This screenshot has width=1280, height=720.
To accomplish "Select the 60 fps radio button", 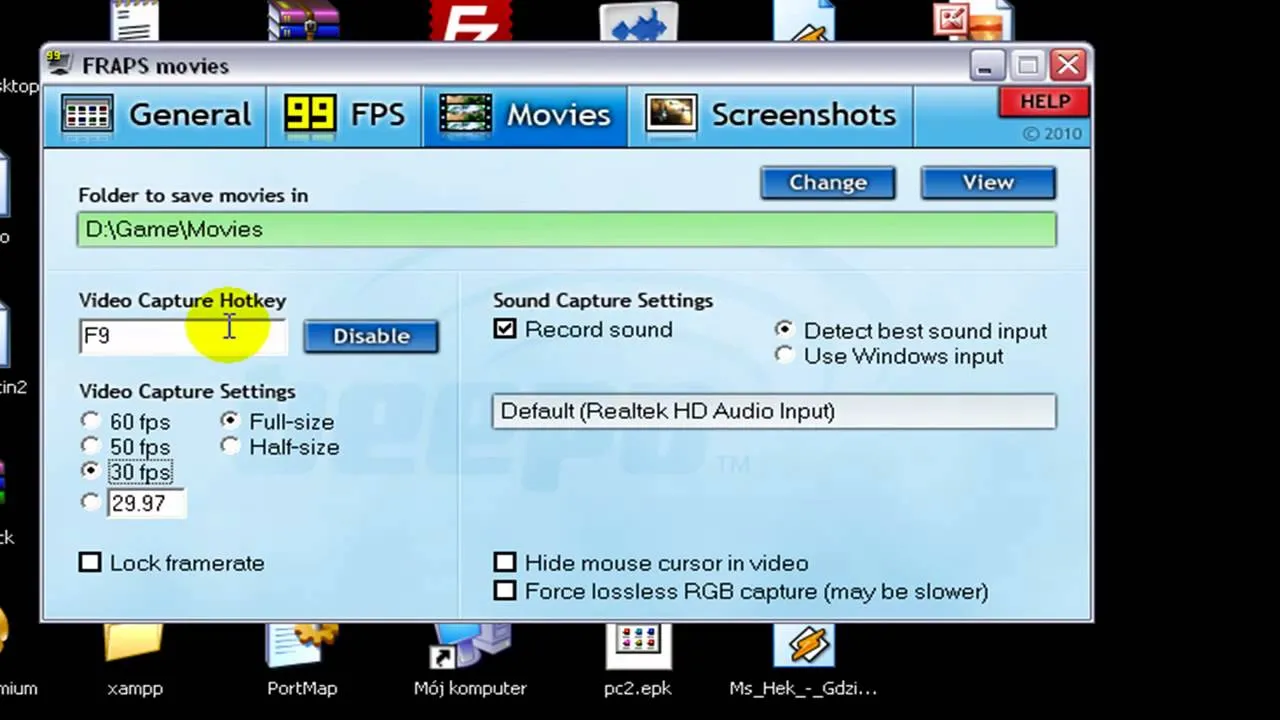I will [91, 421].
